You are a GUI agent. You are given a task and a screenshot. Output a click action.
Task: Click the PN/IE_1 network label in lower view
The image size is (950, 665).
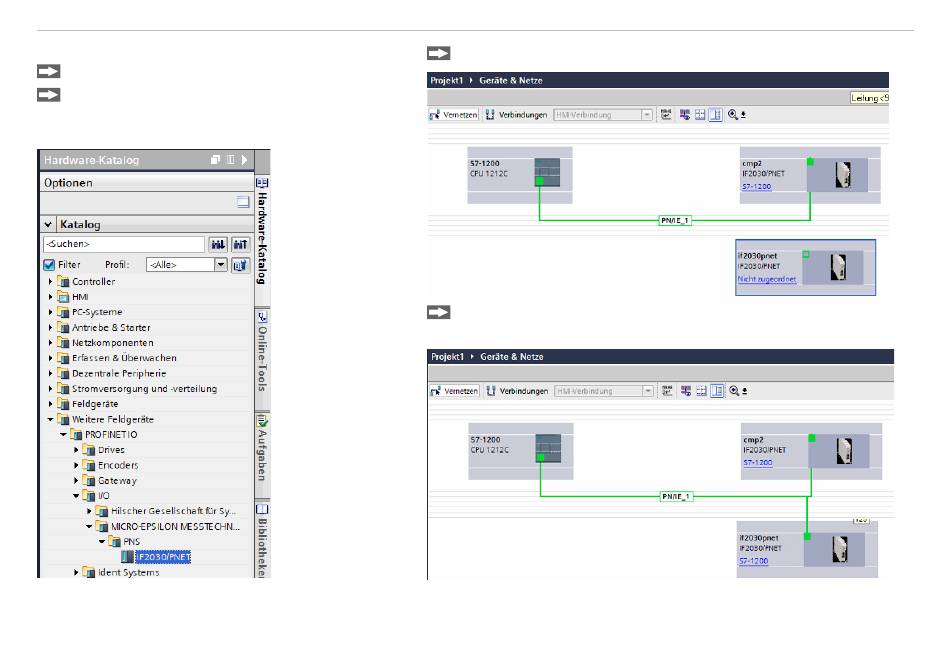(x=676, y=497)
